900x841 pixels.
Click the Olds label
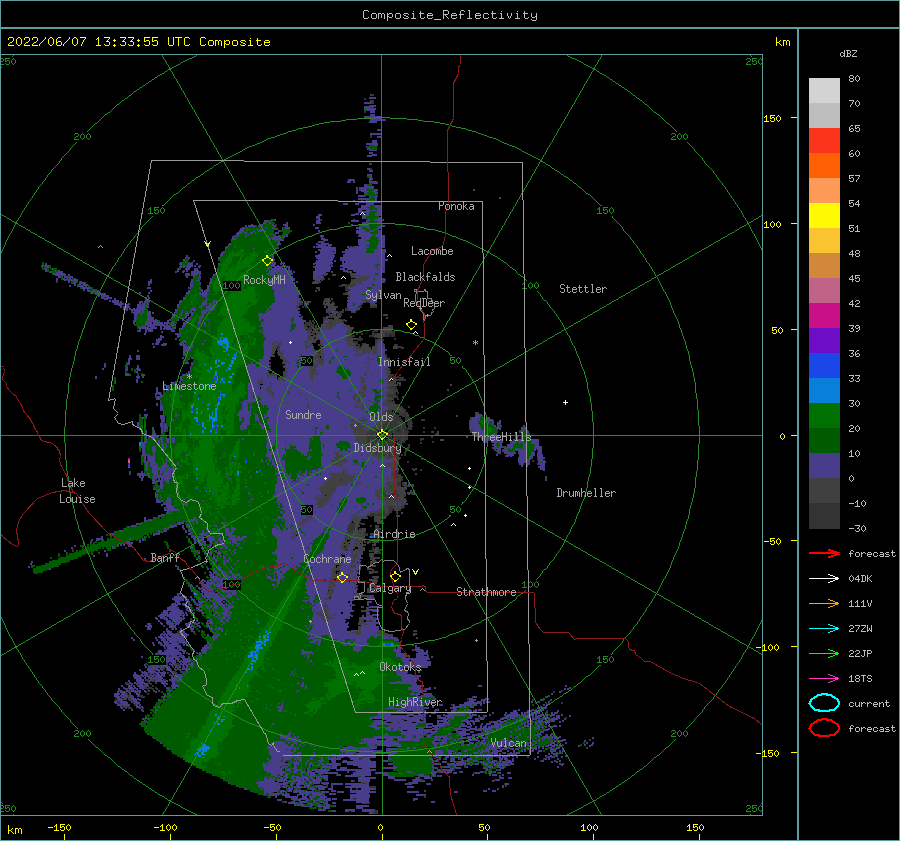click(381, 417)
